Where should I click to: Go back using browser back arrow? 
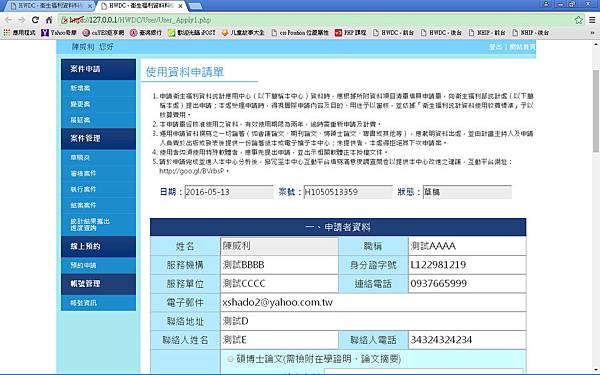click(x=8, y=20)
